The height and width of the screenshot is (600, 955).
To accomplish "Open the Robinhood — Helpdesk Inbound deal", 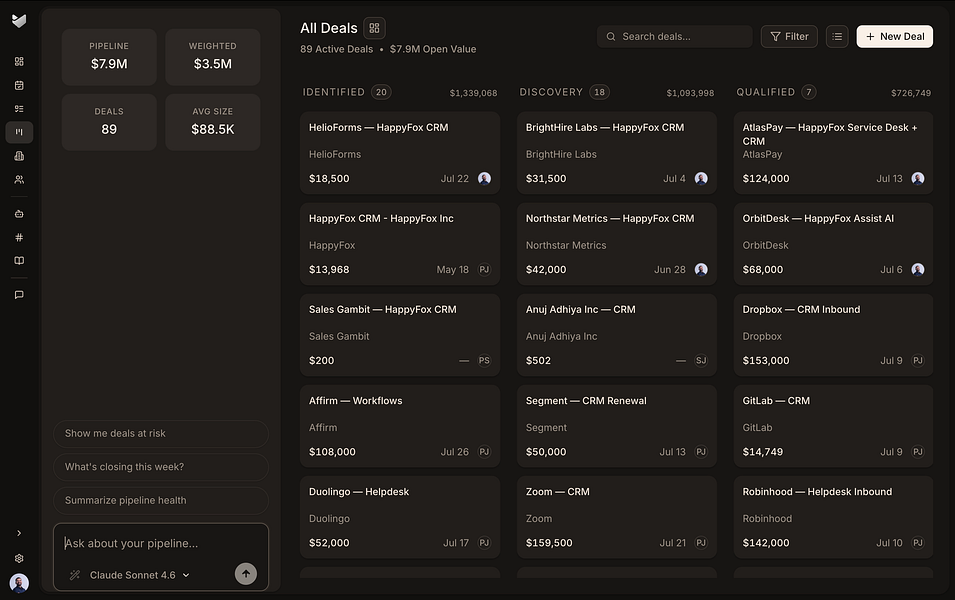I will [833, 517].
